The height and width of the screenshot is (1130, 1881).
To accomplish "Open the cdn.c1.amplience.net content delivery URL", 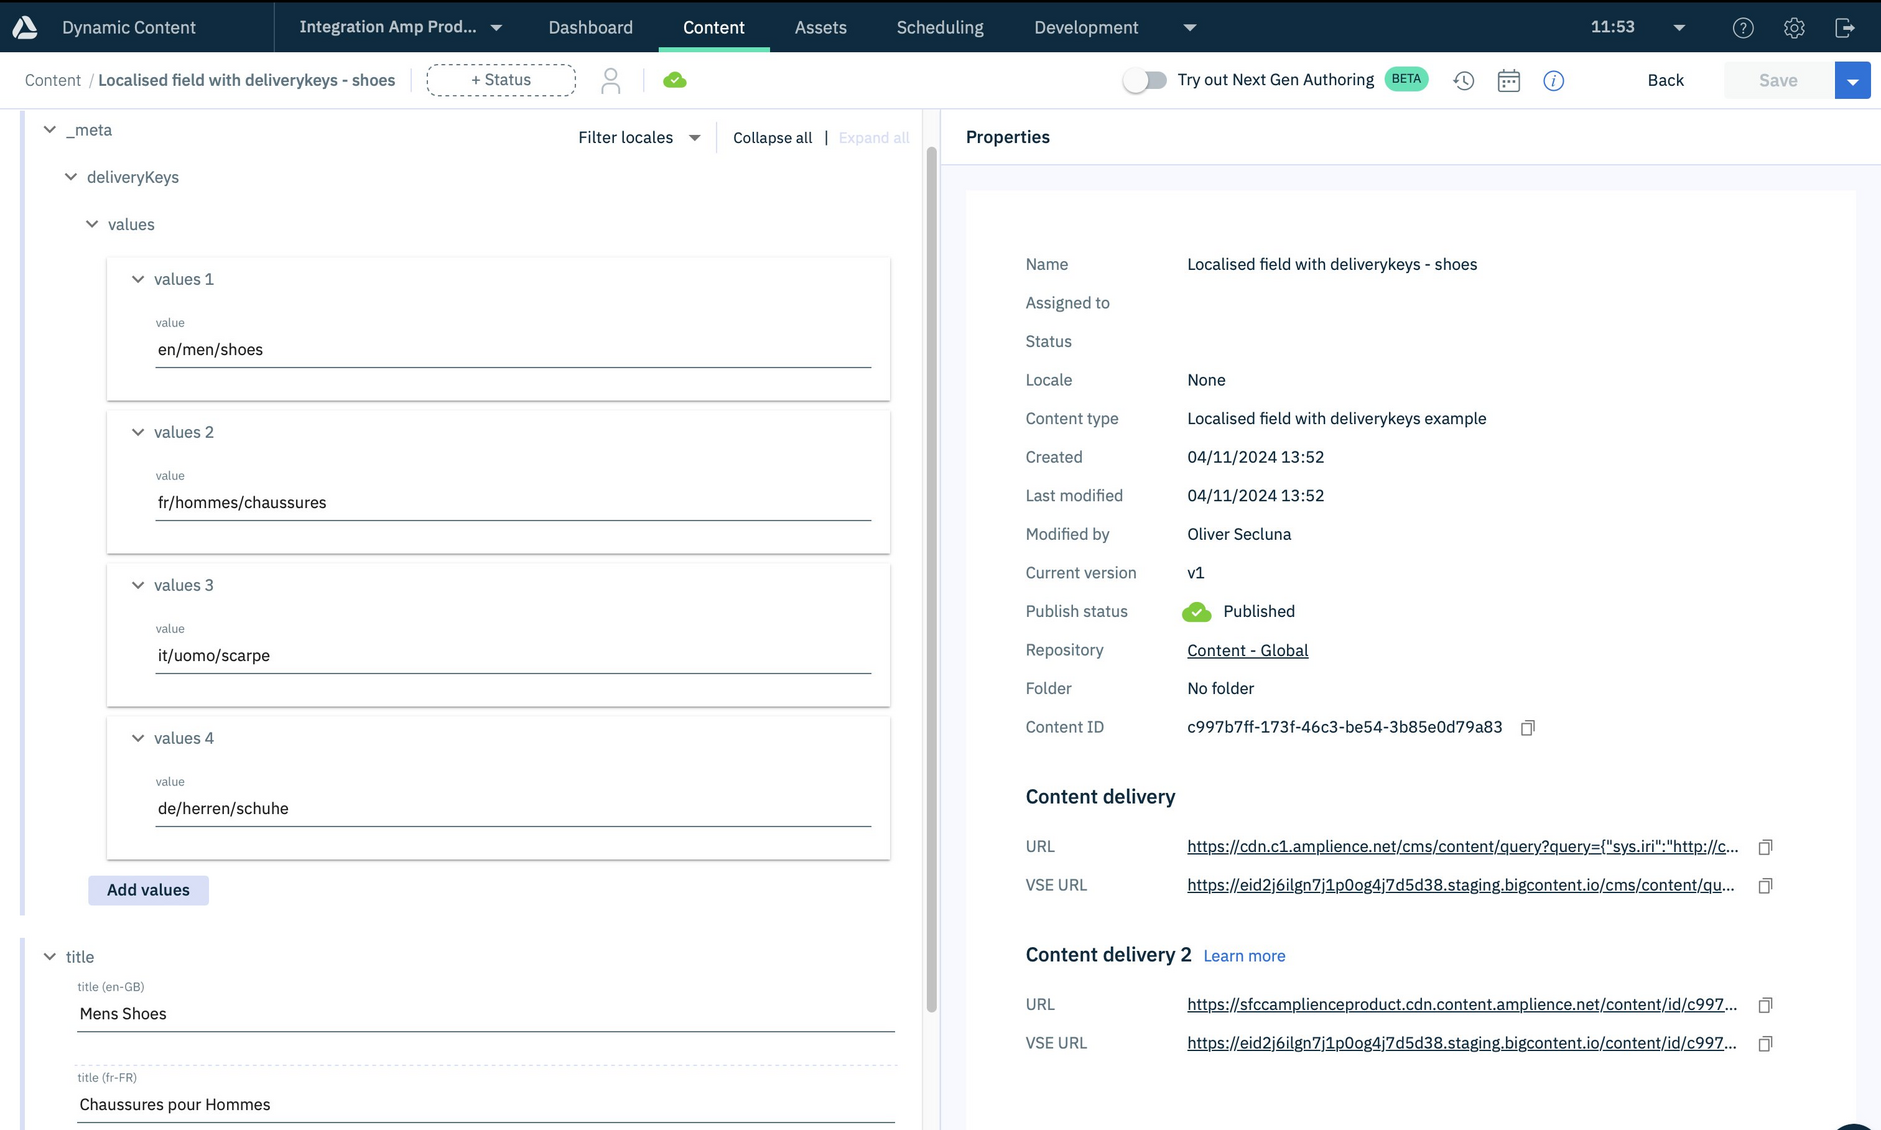I will 1462,846.
